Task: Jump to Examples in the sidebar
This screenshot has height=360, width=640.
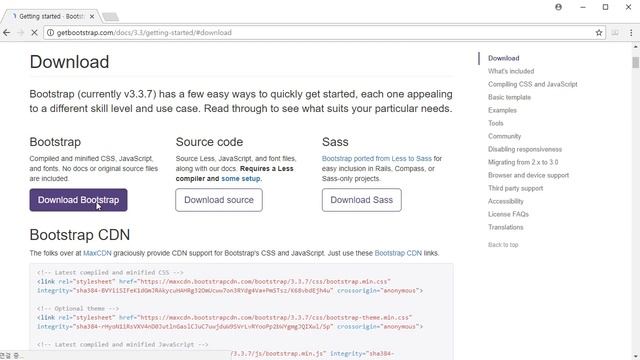Action: 502,110
